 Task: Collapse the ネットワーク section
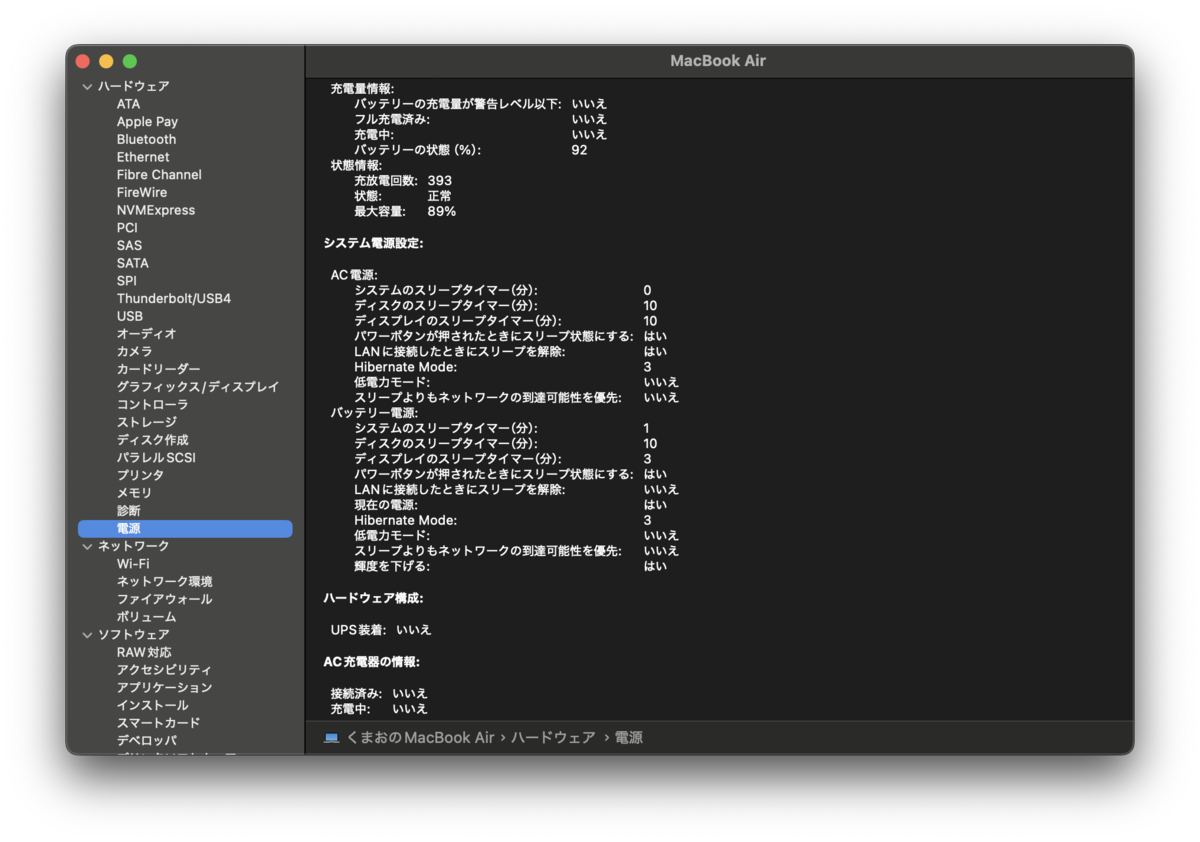(88, 546)
